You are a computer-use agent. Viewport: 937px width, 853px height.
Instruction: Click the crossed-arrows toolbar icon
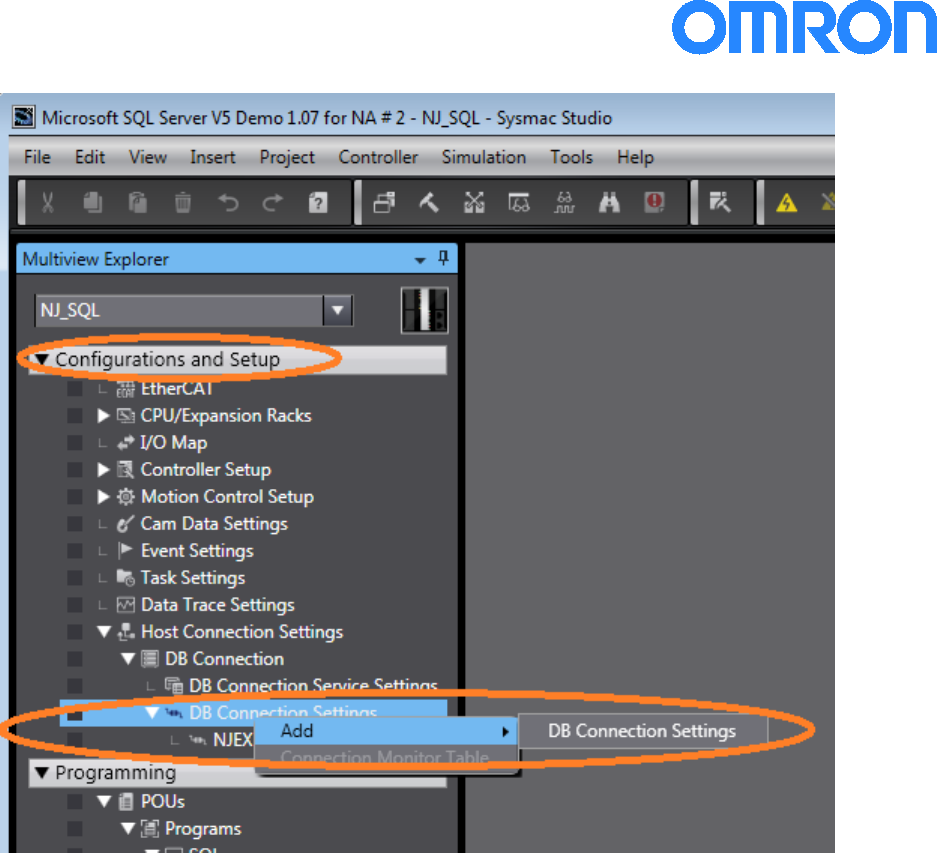coord(474,203)
